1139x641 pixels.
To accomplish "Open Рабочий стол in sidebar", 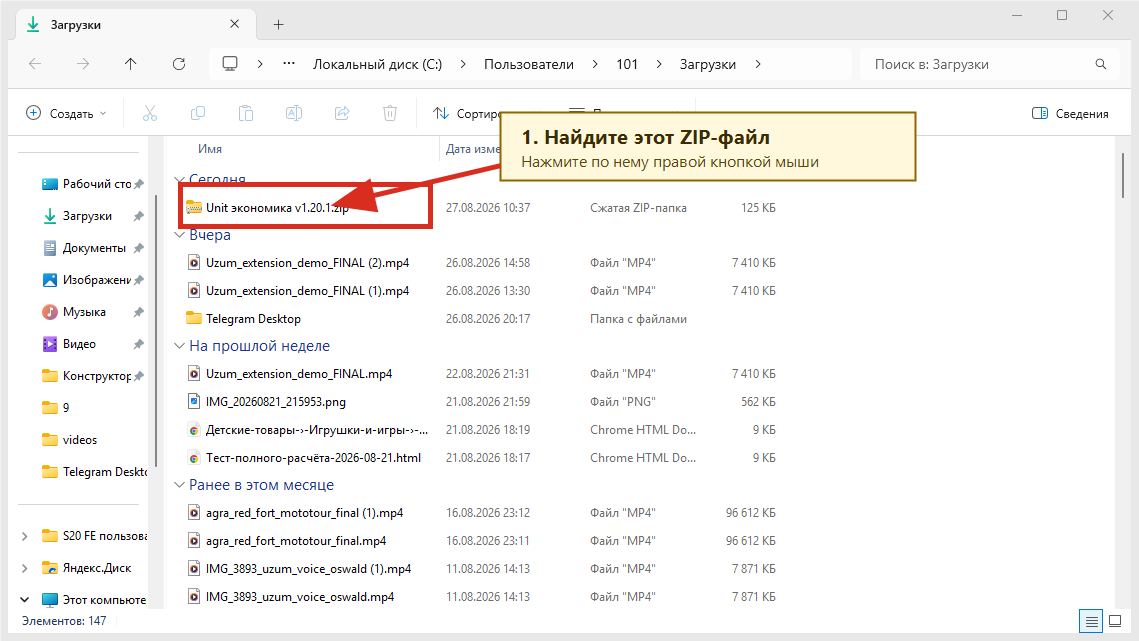I will (93, 184).
